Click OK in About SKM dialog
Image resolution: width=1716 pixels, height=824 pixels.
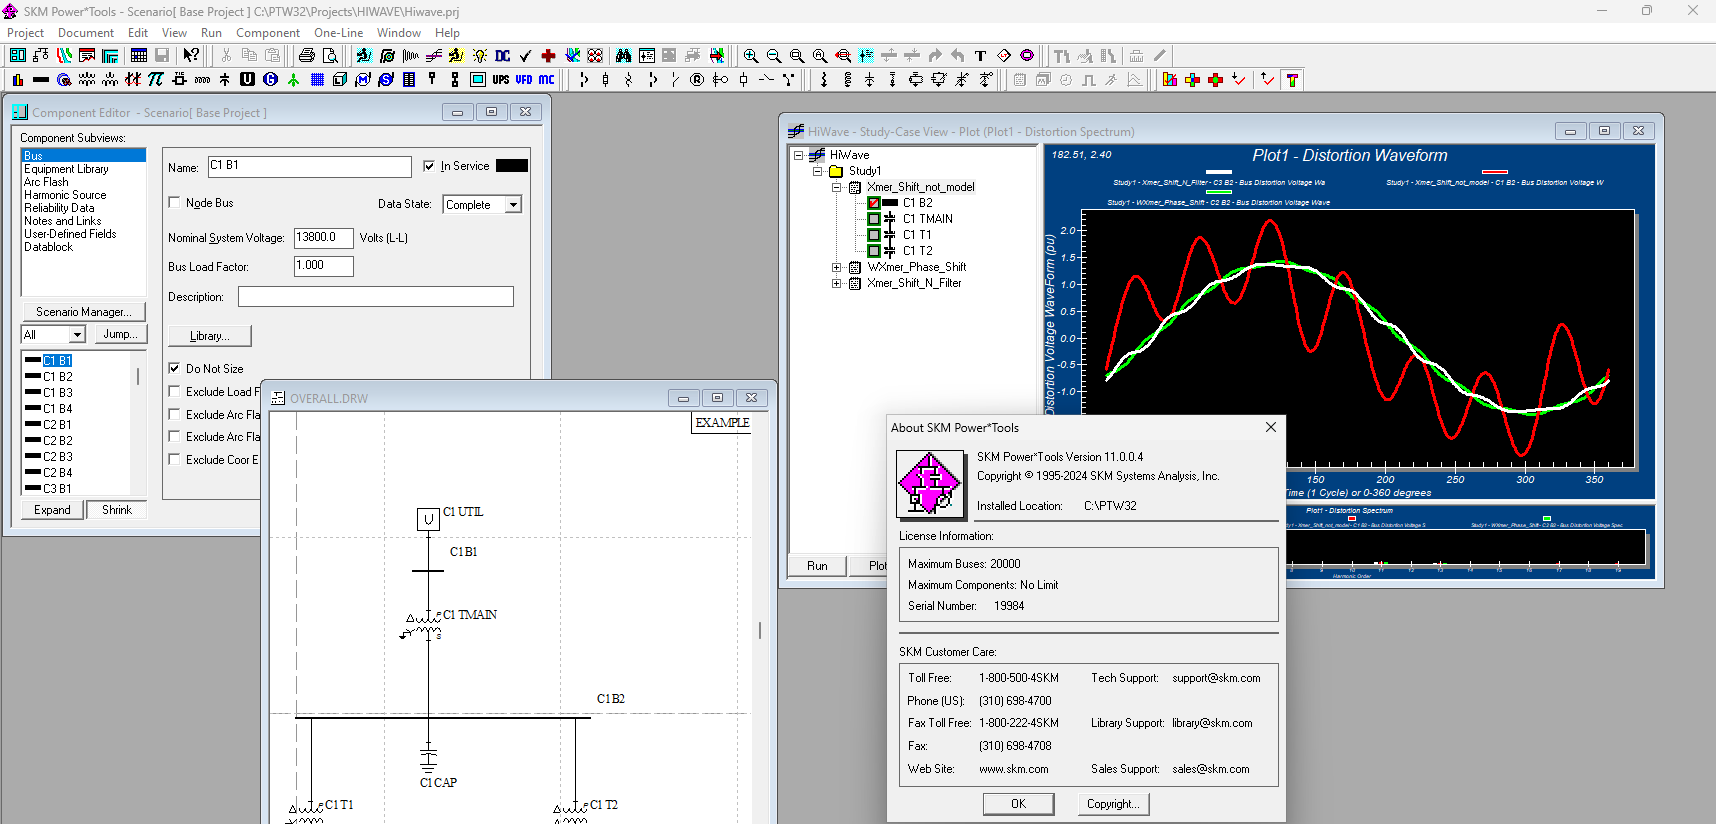coord(1018,804)
